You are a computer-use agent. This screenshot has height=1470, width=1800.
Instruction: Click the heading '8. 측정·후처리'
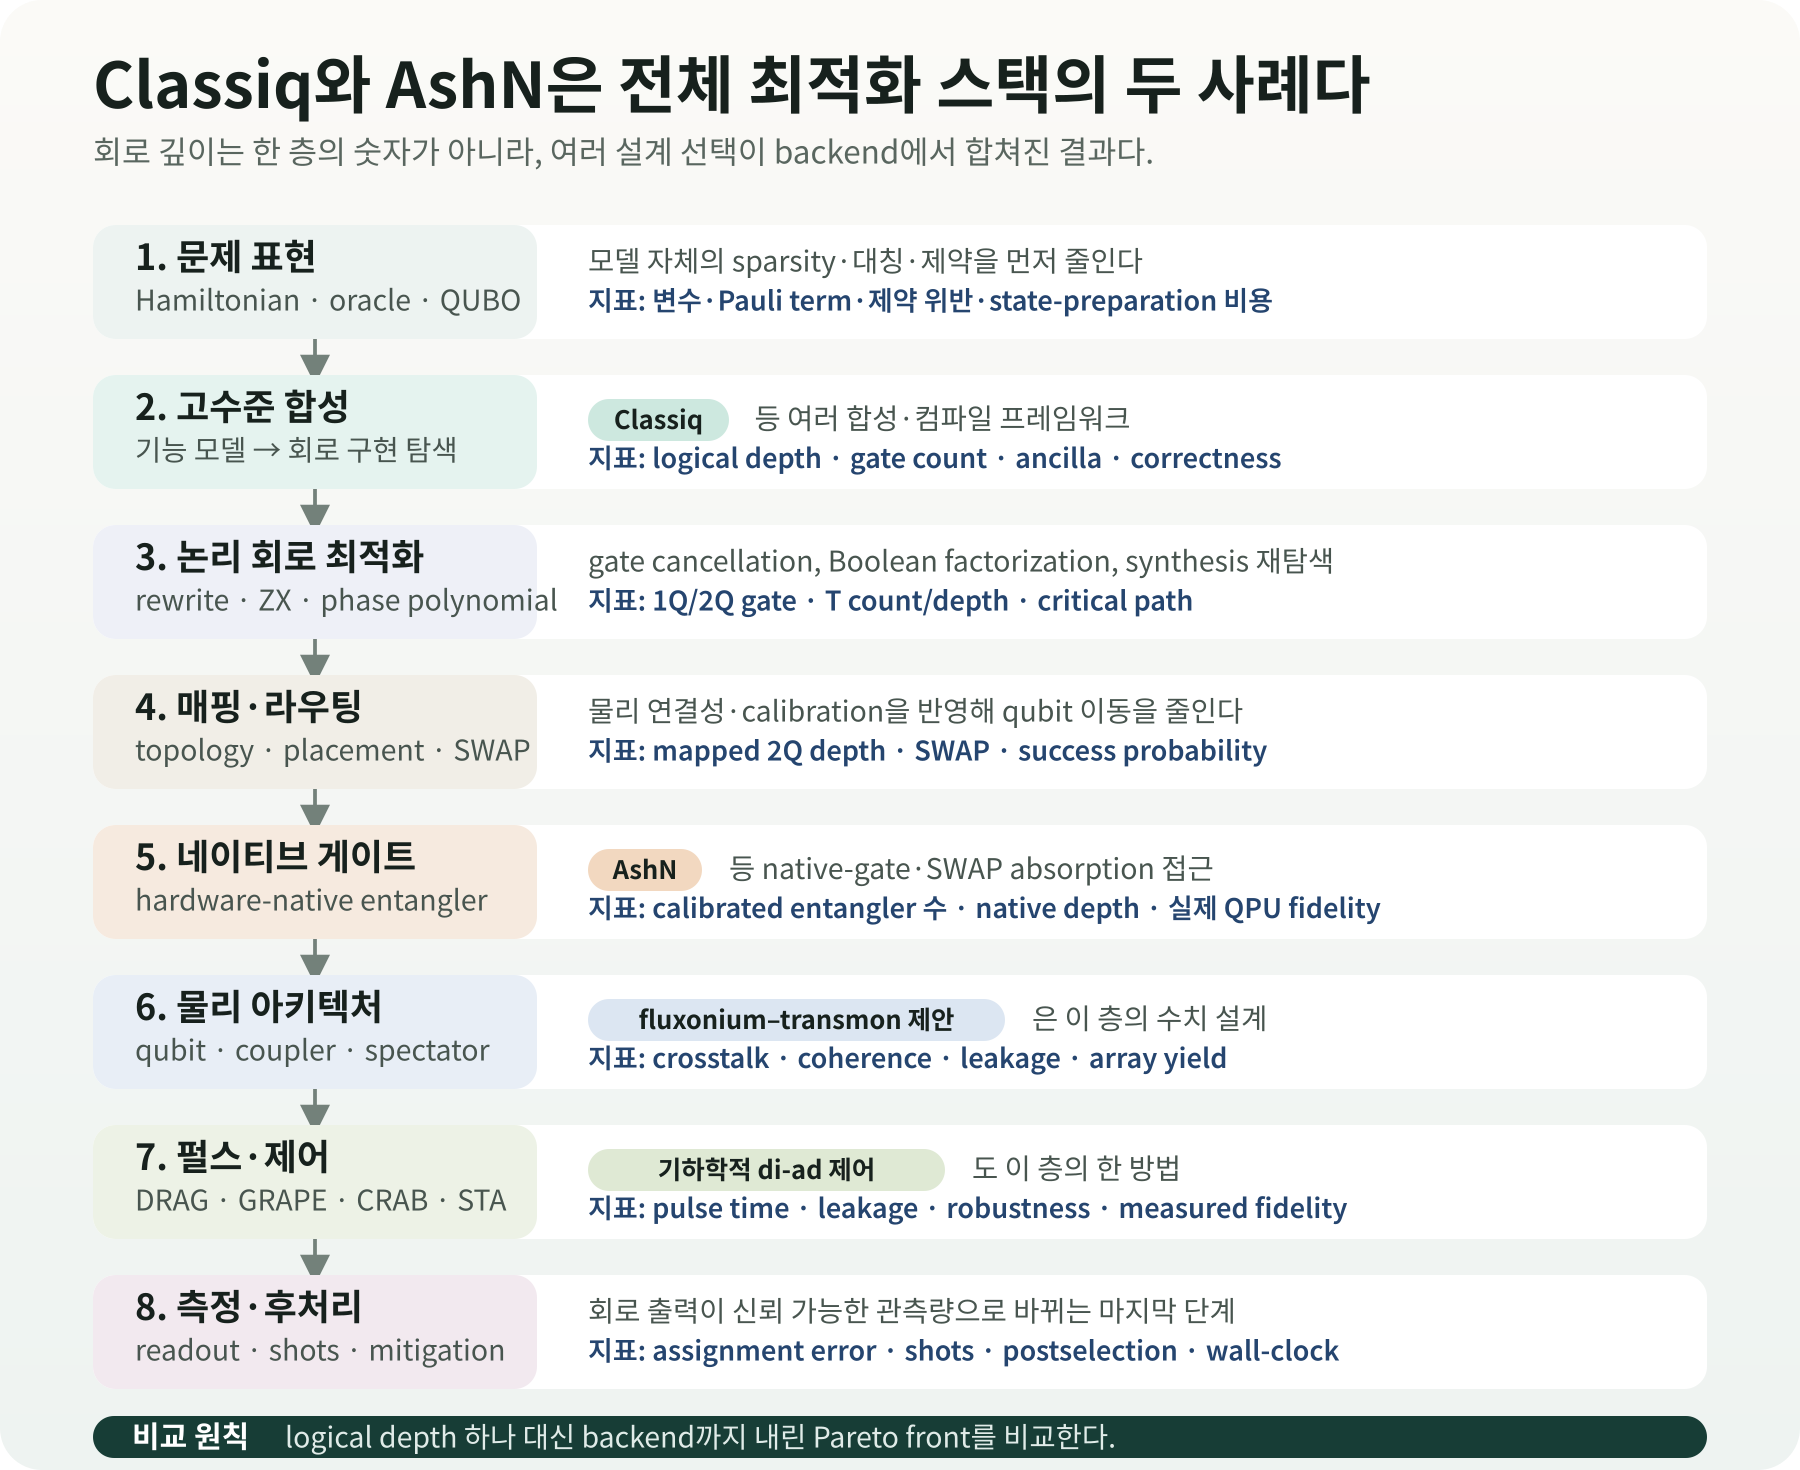coord(248,1307)
